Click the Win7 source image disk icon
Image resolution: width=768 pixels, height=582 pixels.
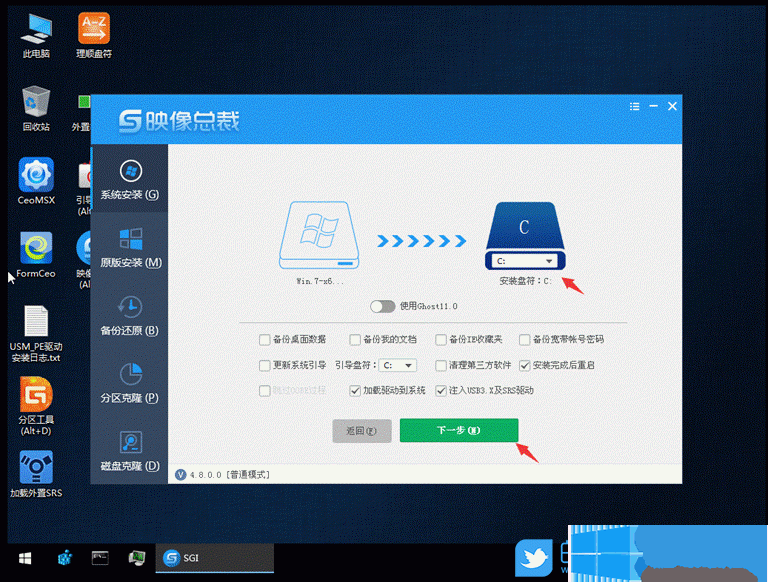(x=318, y=235)
